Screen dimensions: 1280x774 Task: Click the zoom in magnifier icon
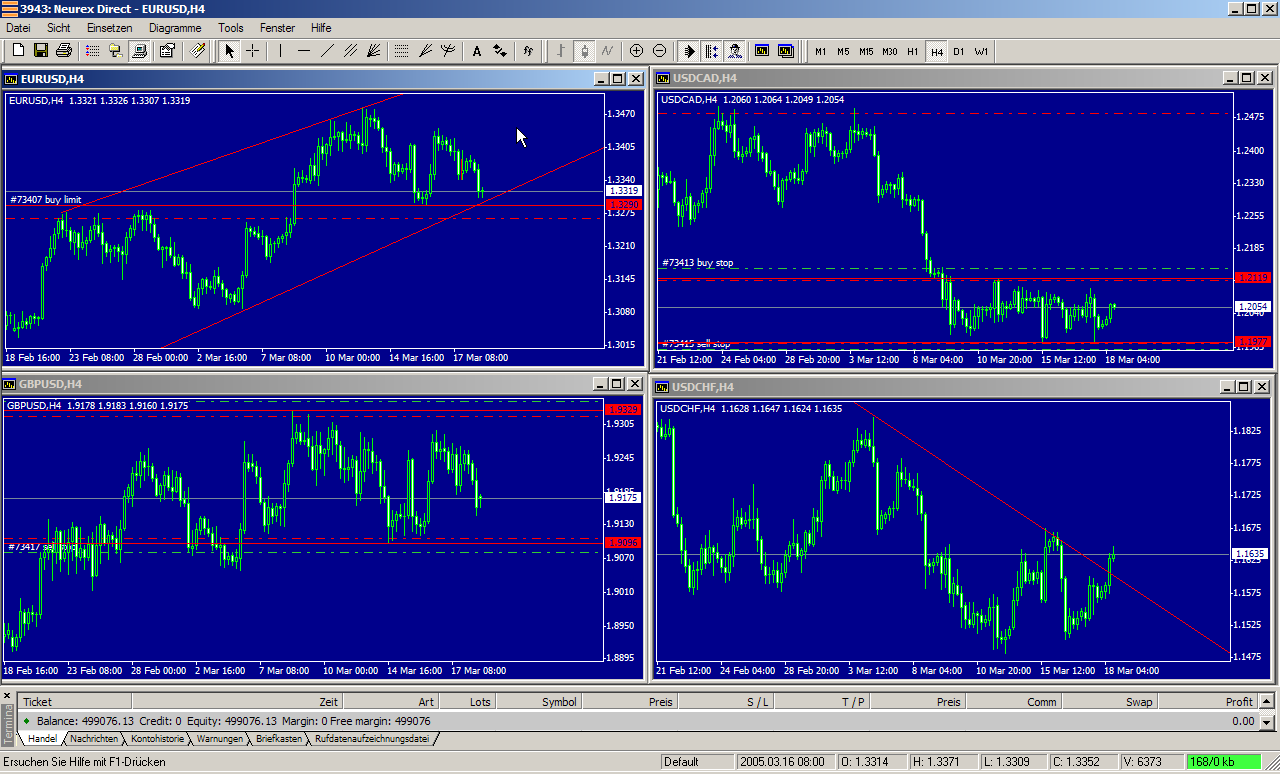(636, 51)
